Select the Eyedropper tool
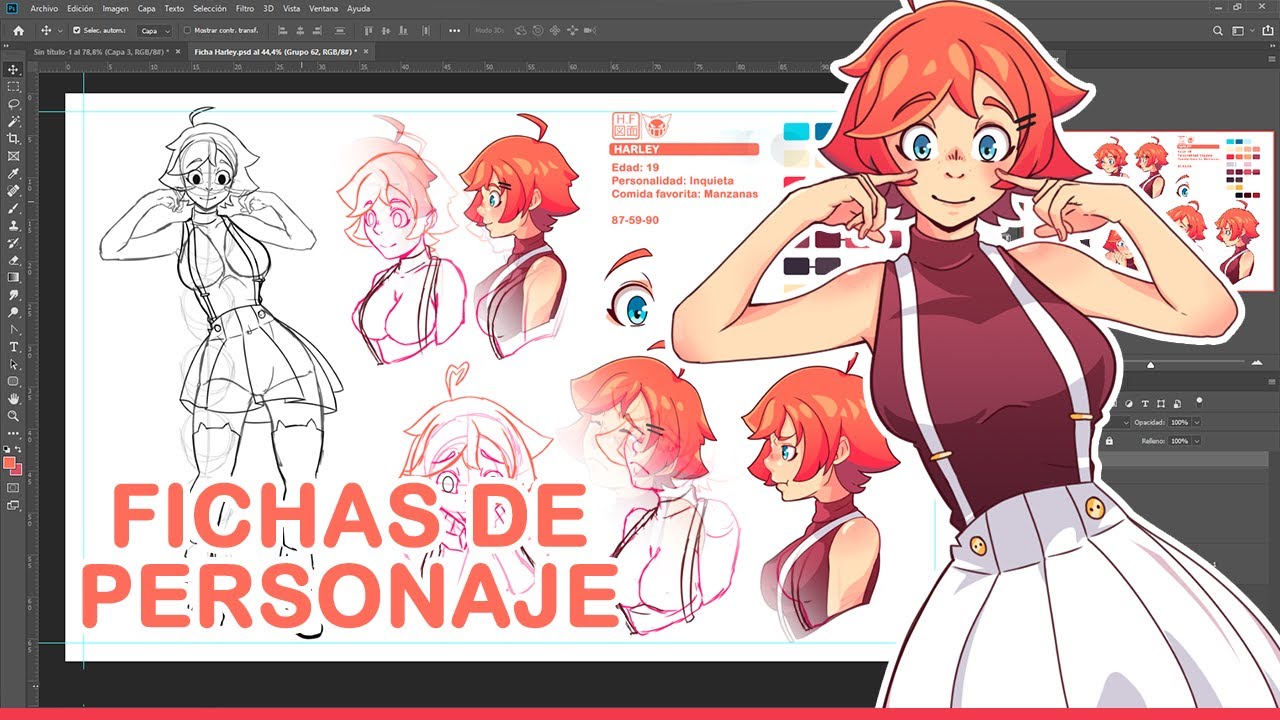The image size is (1280, 720). (14, 173)
